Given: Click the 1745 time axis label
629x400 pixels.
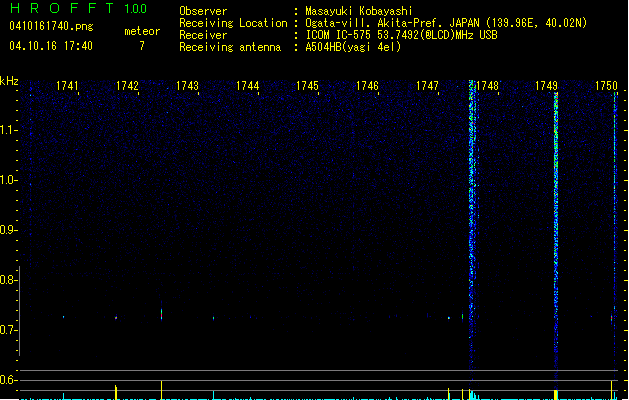Looking at the screenshot, I should tap(307, 86).
